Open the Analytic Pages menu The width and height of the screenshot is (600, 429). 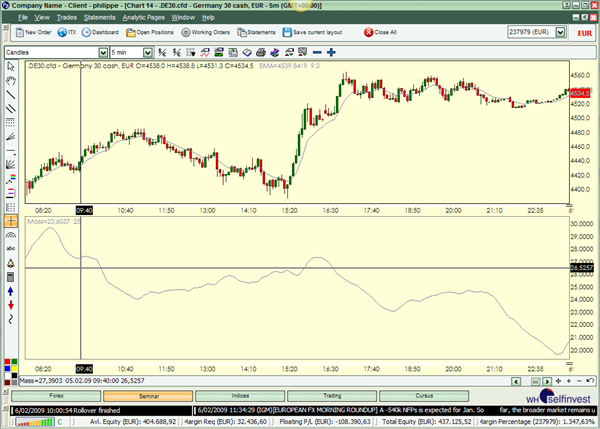coord(144,18)
